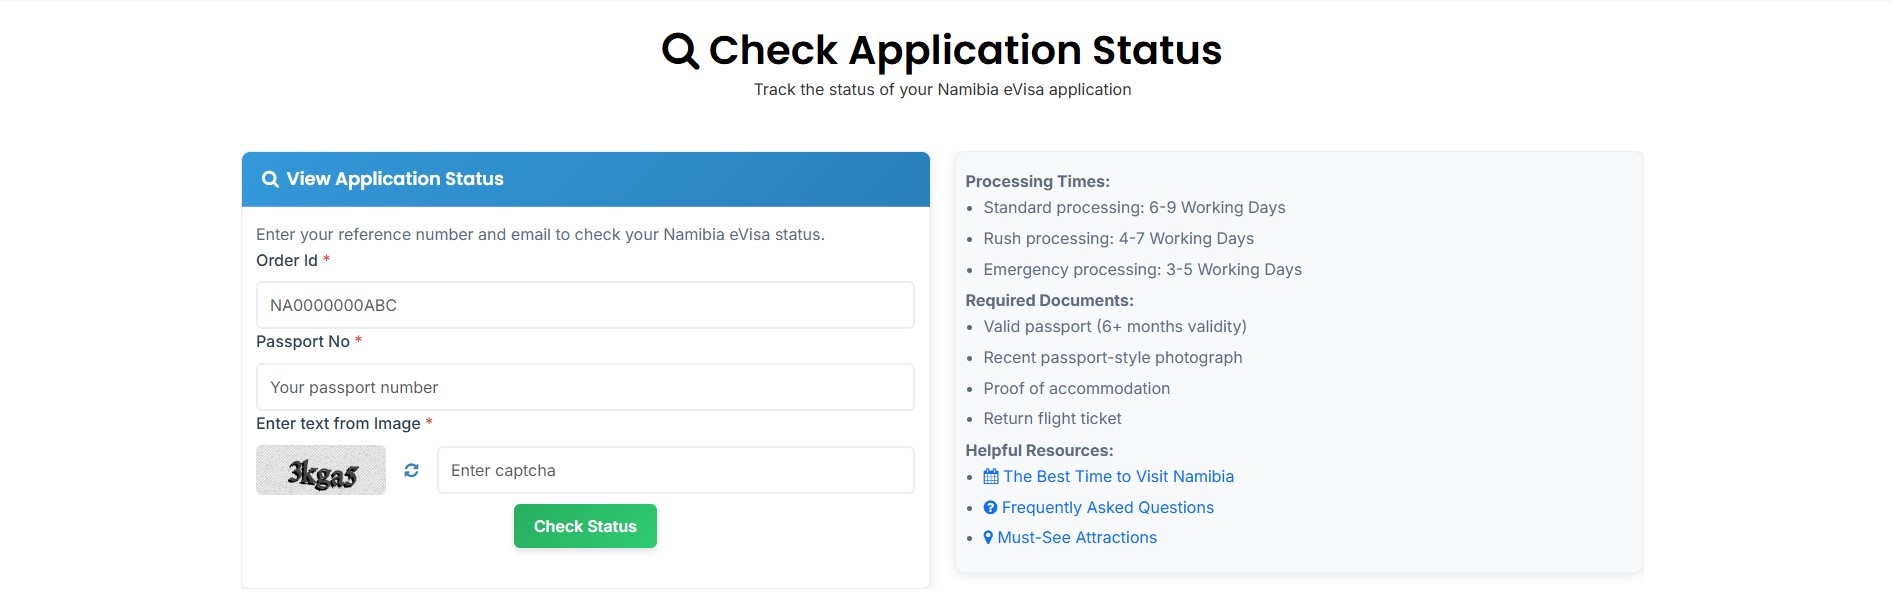
Task: Click search icon beside View Application Status
Action: point(270,179)
